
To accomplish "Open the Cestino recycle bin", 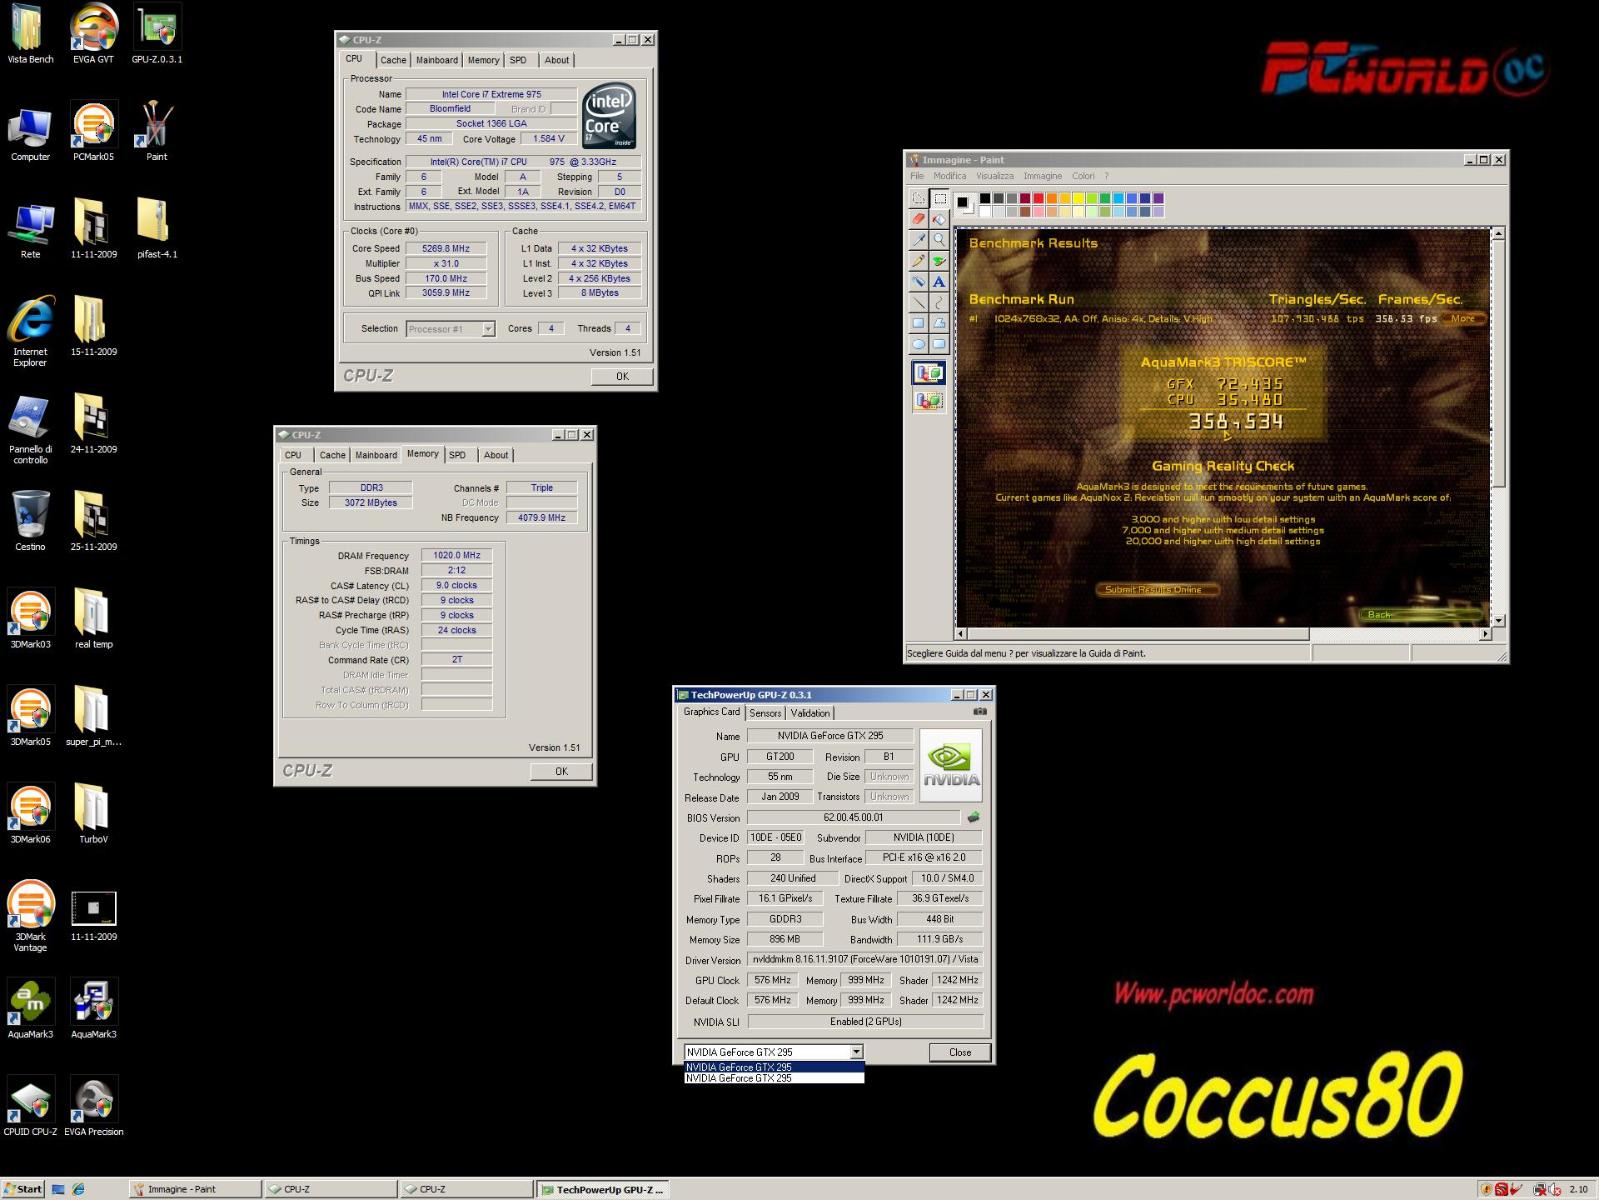I will pyautogui.click(x=31, y=521).
